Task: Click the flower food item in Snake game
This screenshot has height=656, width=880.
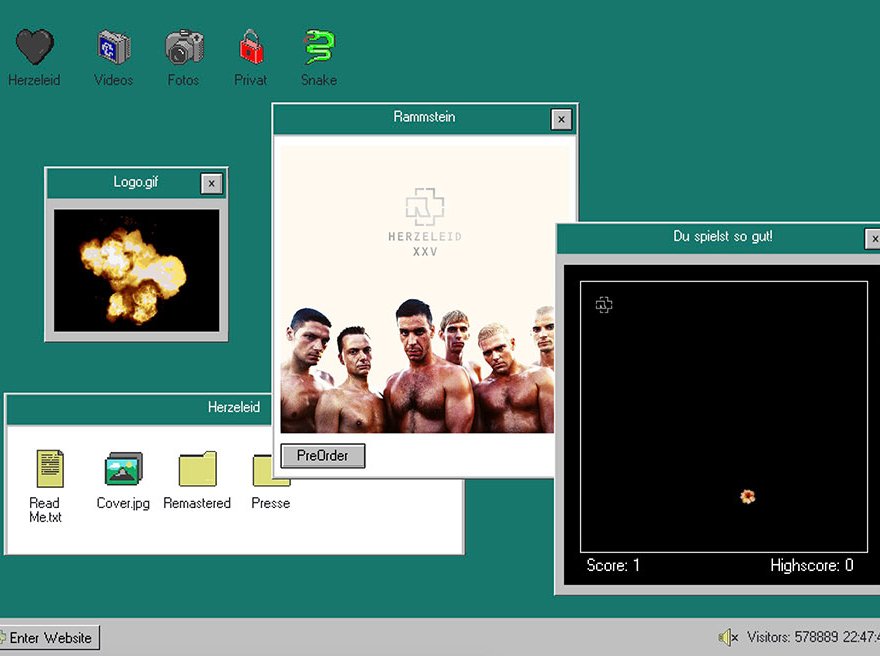Action: point(748,497)
